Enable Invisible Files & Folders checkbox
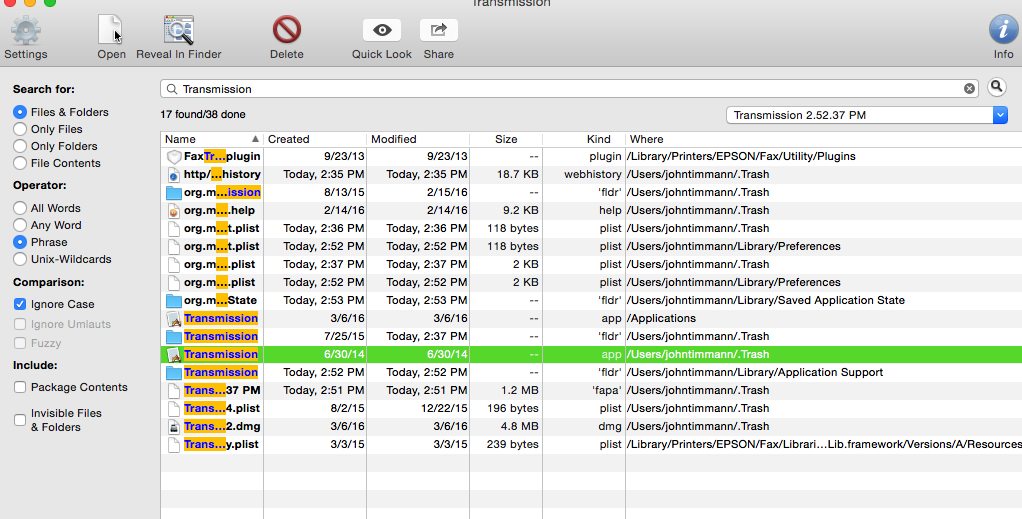 pyautogui.click(x=20, y=420)
